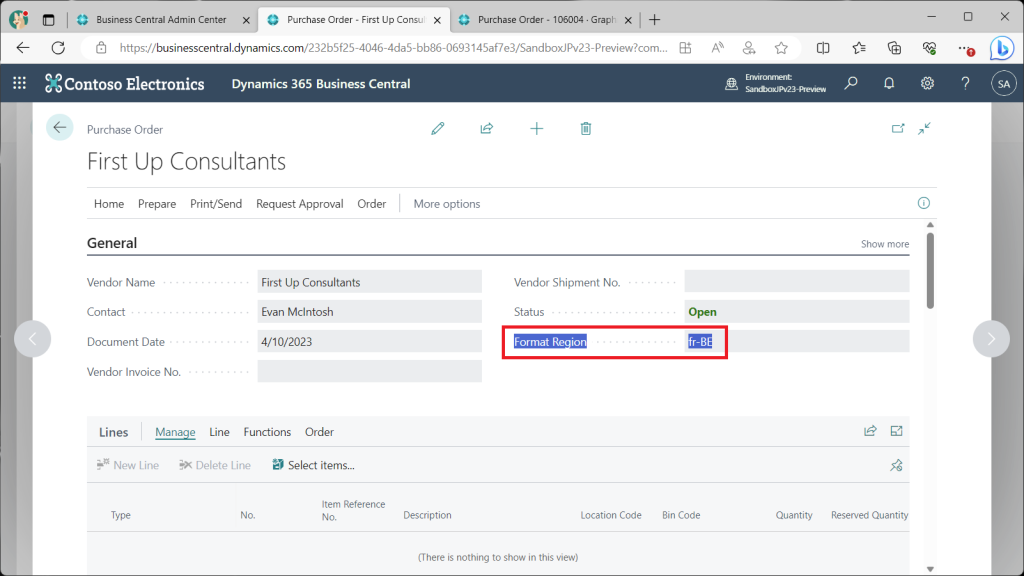Open a new browser tab

tap(654, 20)
